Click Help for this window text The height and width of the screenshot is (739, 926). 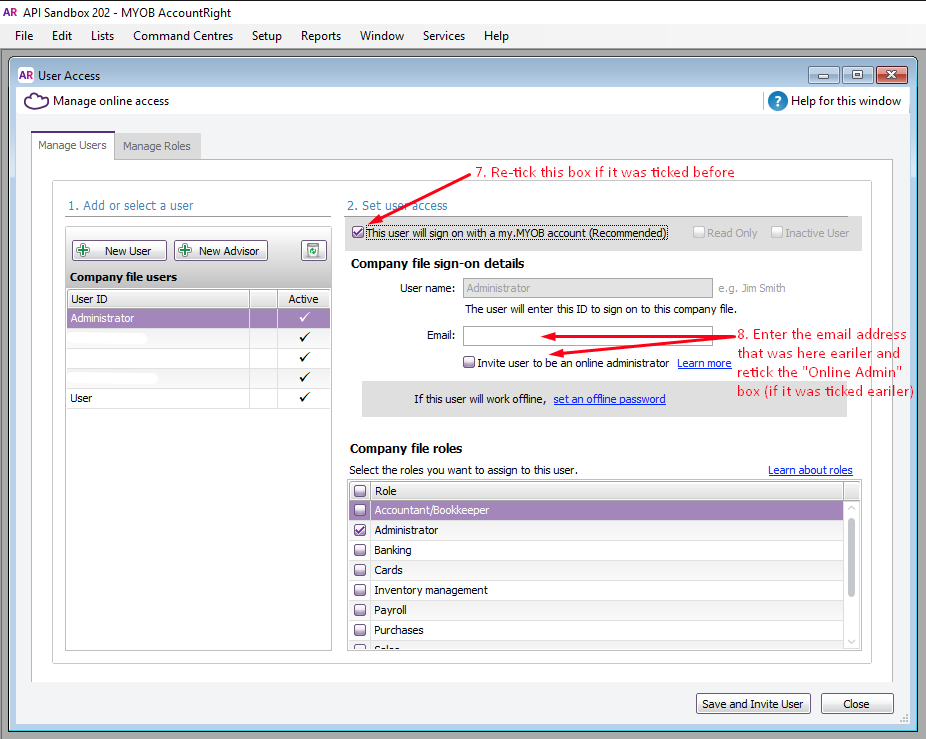(x=846, y=101)
